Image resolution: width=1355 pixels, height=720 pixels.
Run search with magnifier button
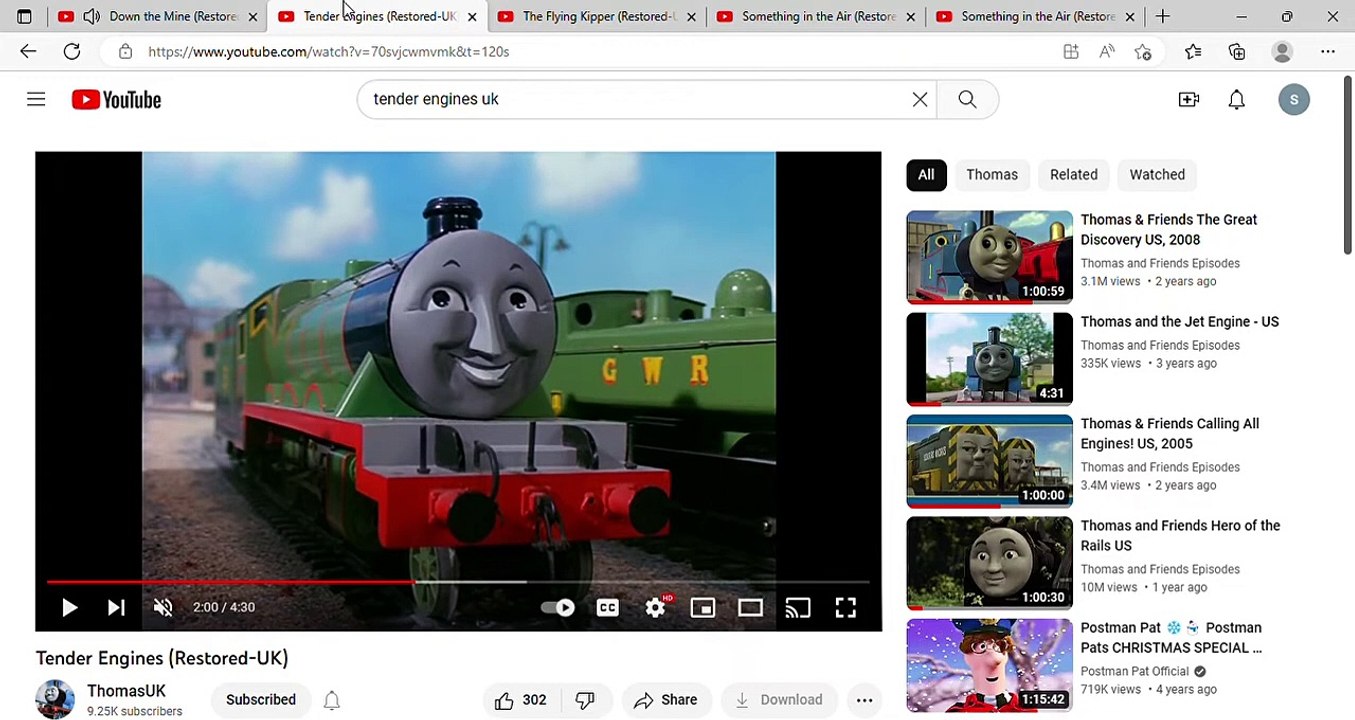[x=967, y=99]
